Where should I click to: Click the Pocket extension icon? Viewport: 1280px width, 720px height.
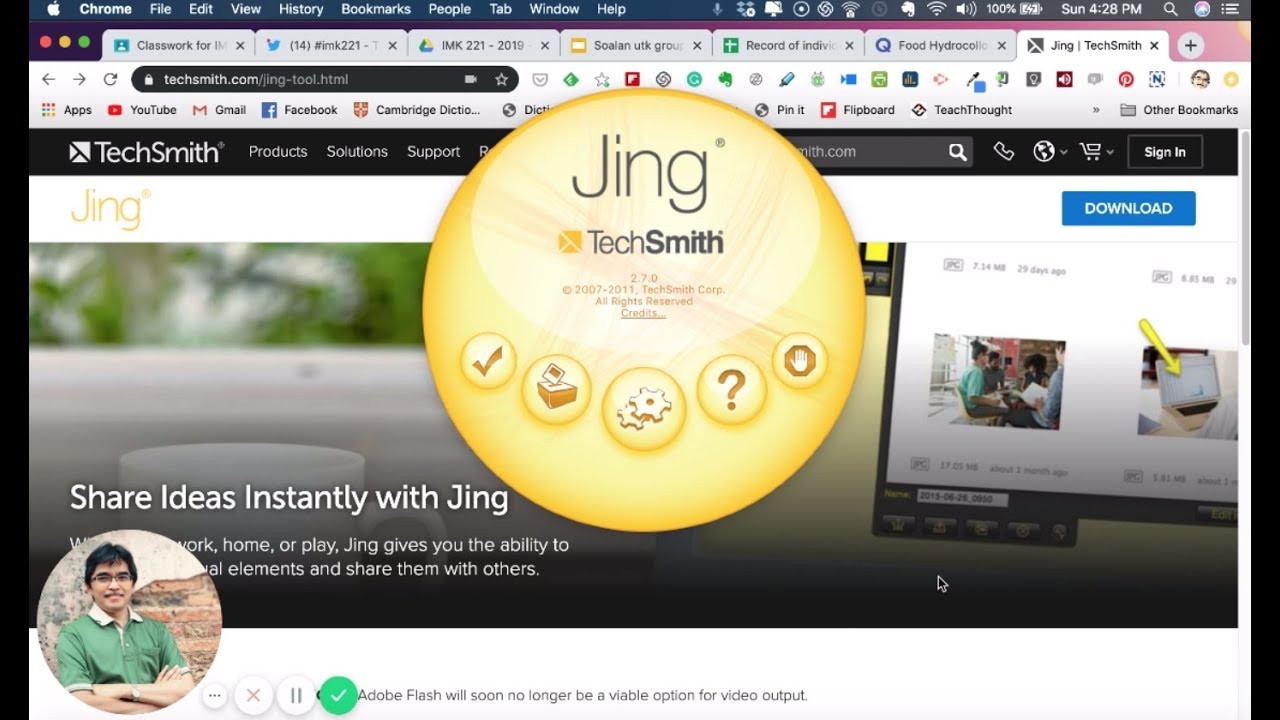540,79
